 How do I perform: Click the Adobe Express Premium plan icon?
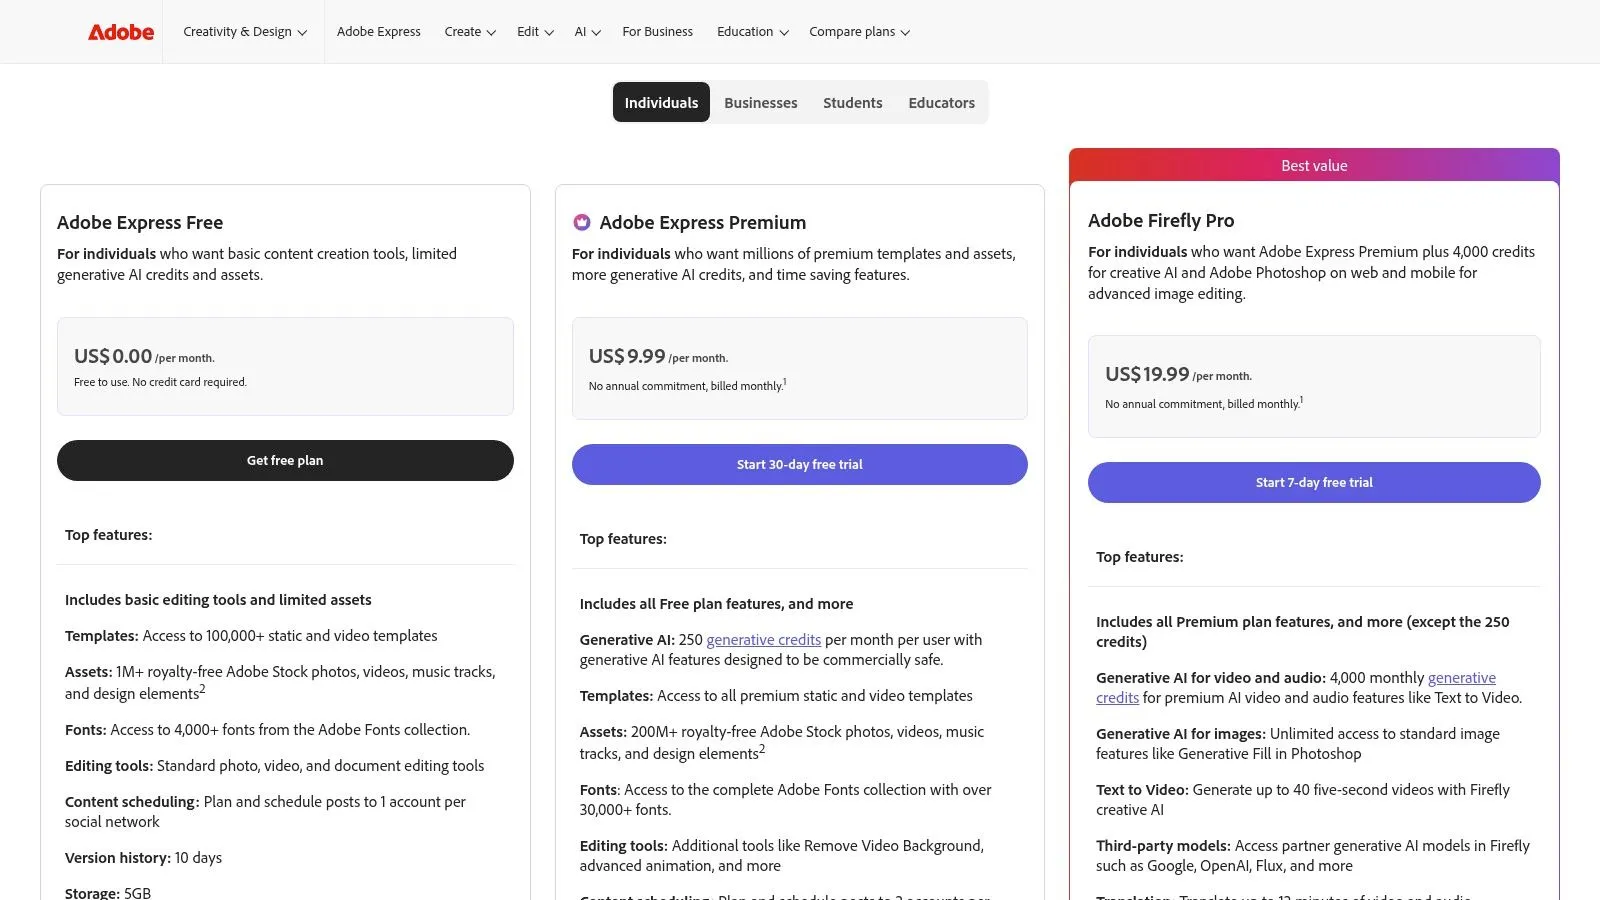click(x=581, y=222)
